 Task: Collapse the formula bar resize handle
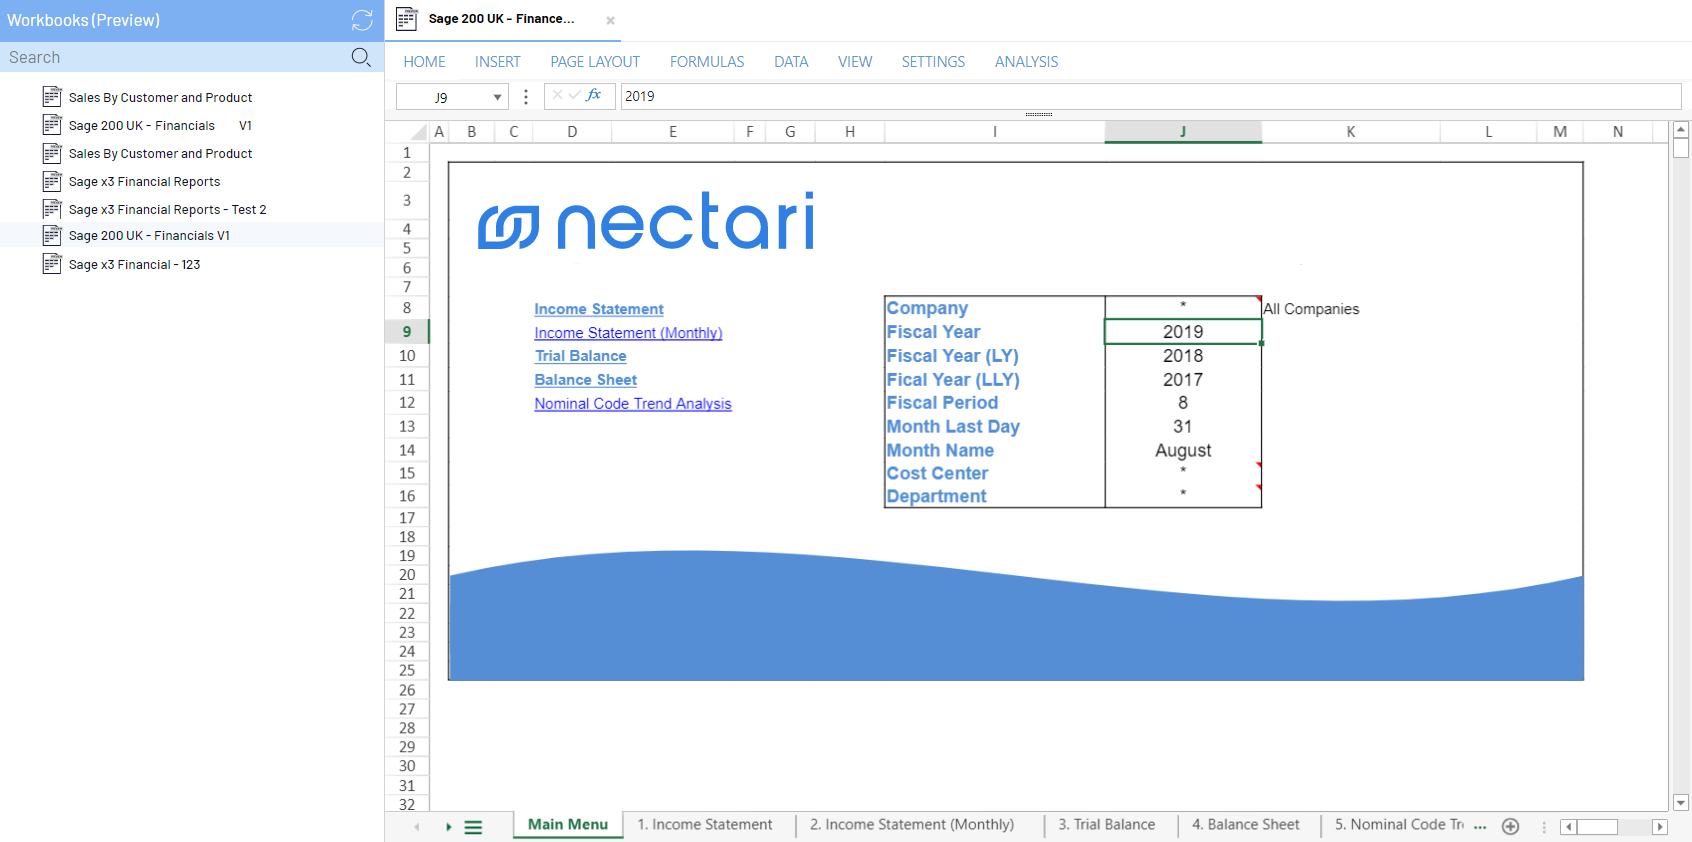[x=1039, y=115]
